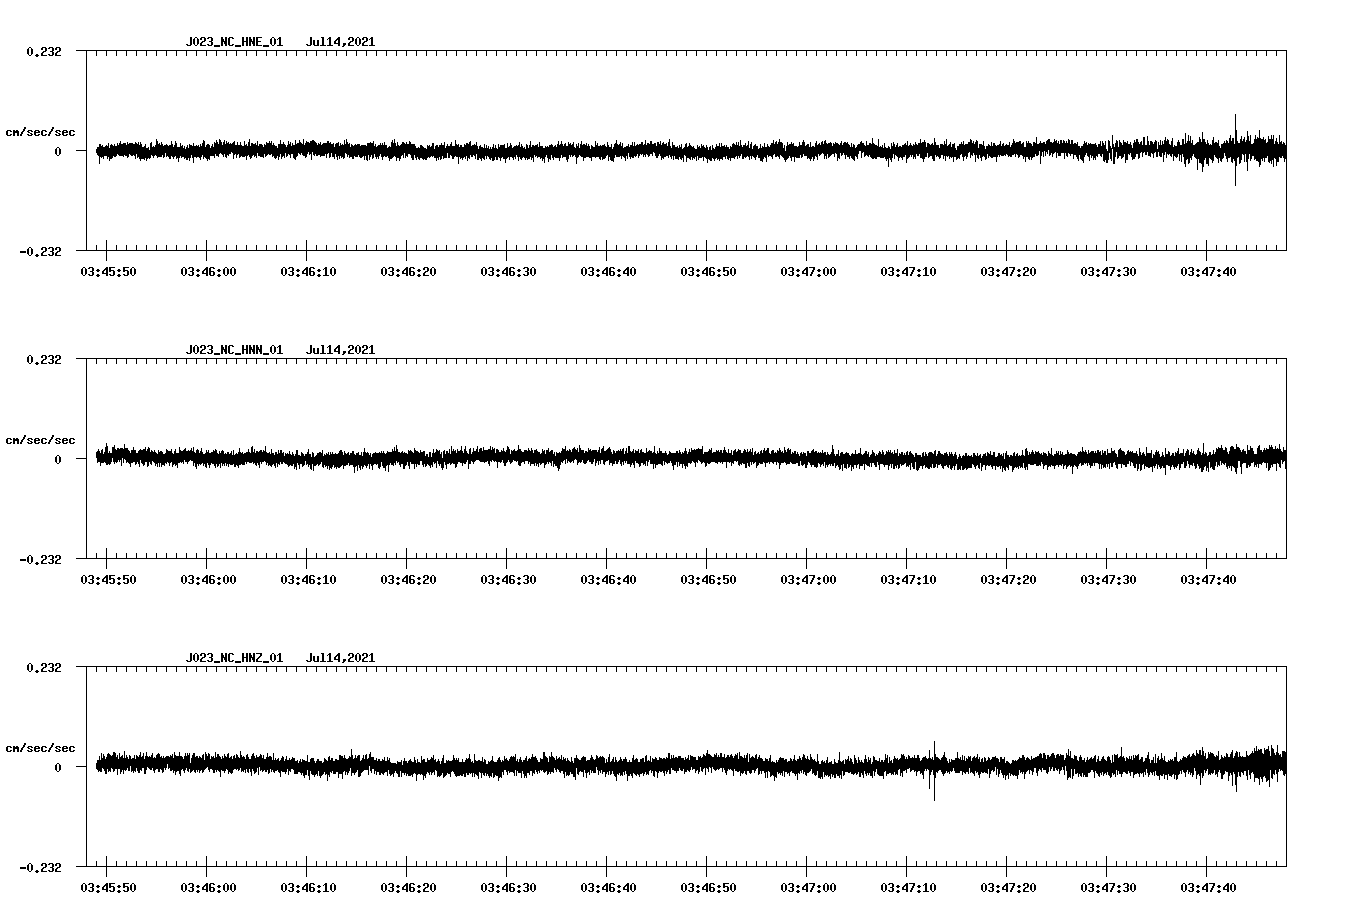Click the spike near 03:47:12 on the HNZ trace

[935, 771]
